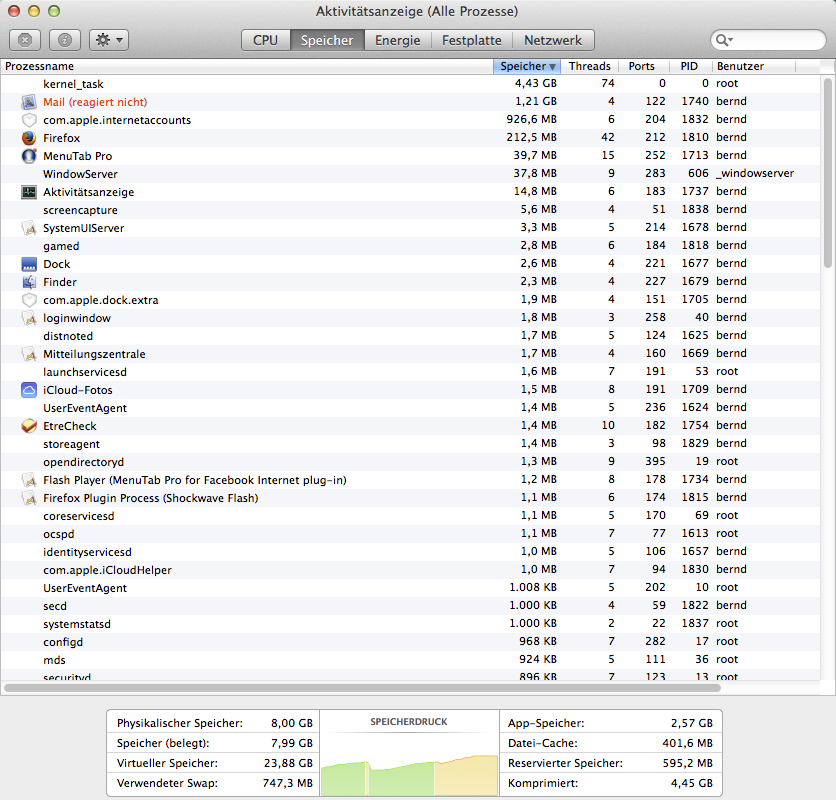The height and width of the screenshot is (800, 836).
Task: Click the Komprimiert 4,45 GB value
Action: 692,783
